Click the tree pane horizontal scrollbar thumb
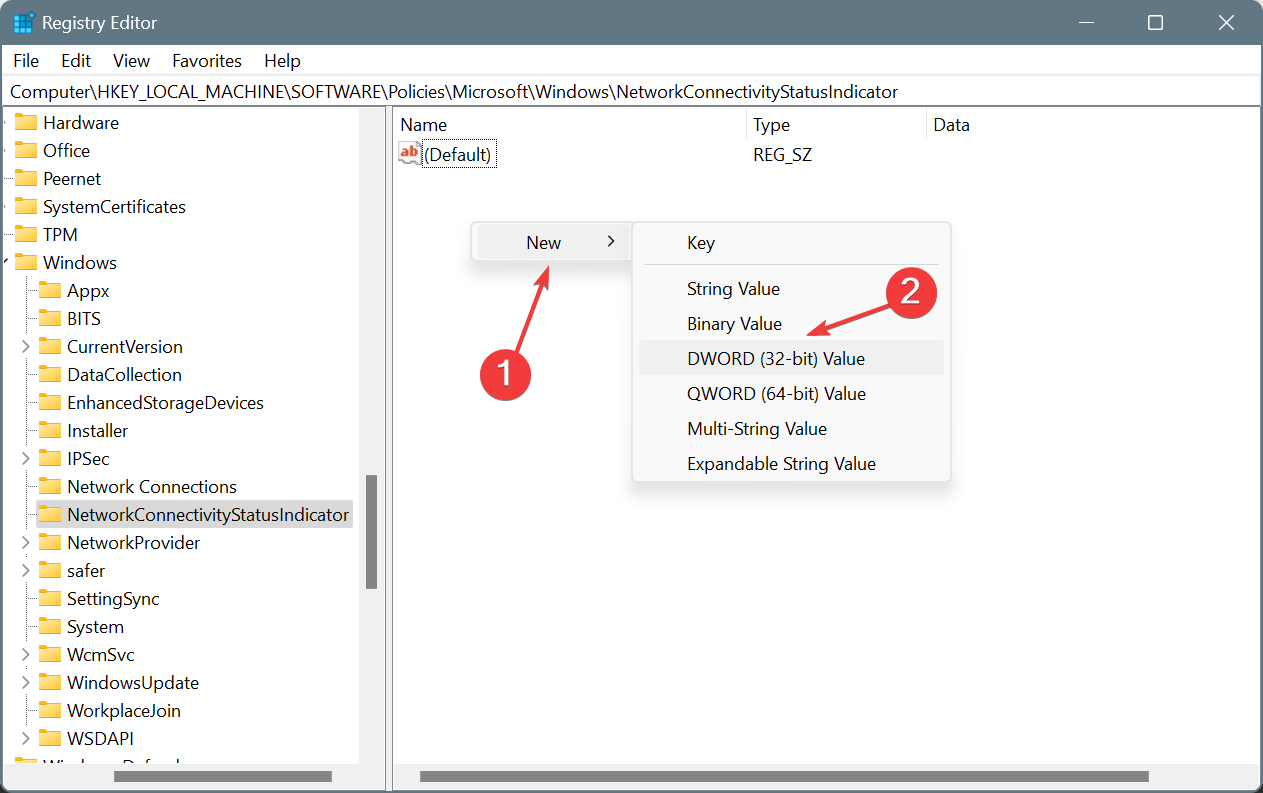Viewport: 1263px width, 793px height. pos(222,776)
